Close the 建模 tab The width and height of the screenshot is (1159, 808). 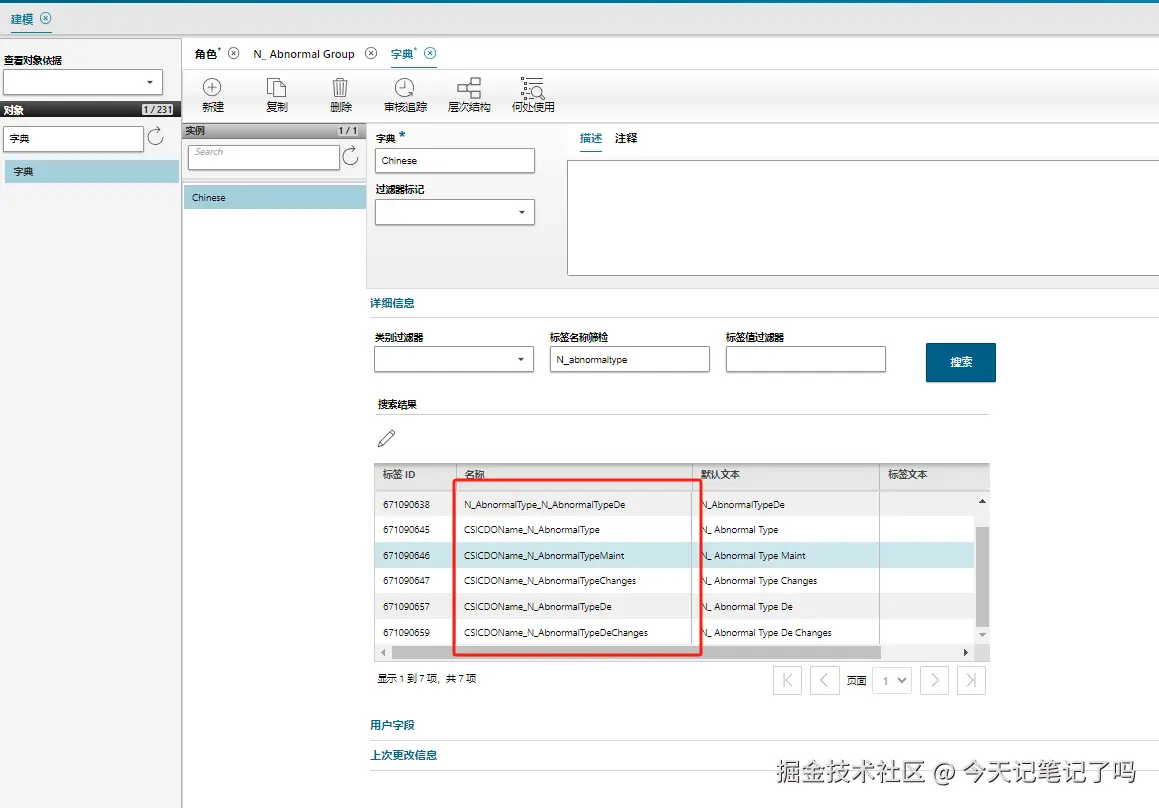point(46,18)
